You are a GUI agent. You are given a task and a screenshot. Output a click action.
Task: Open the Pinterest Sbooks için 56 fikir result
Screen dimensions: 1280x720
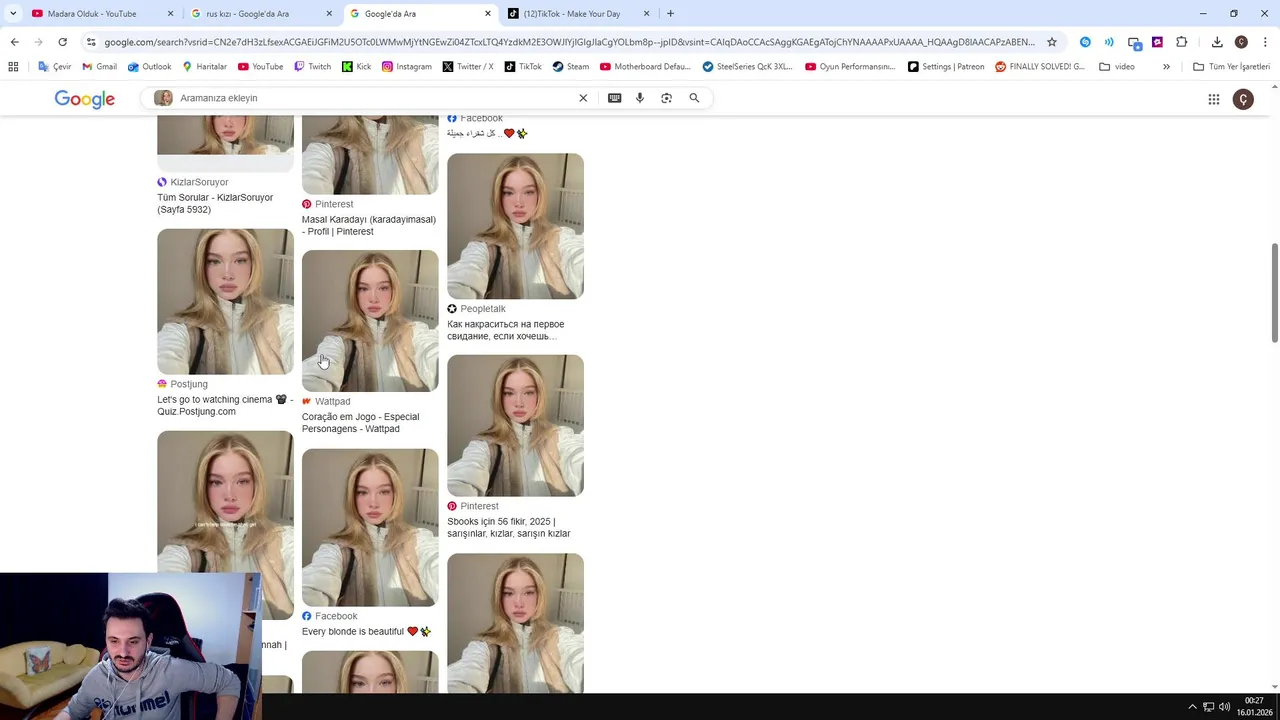pyautogui.click(x=509, y=527)
